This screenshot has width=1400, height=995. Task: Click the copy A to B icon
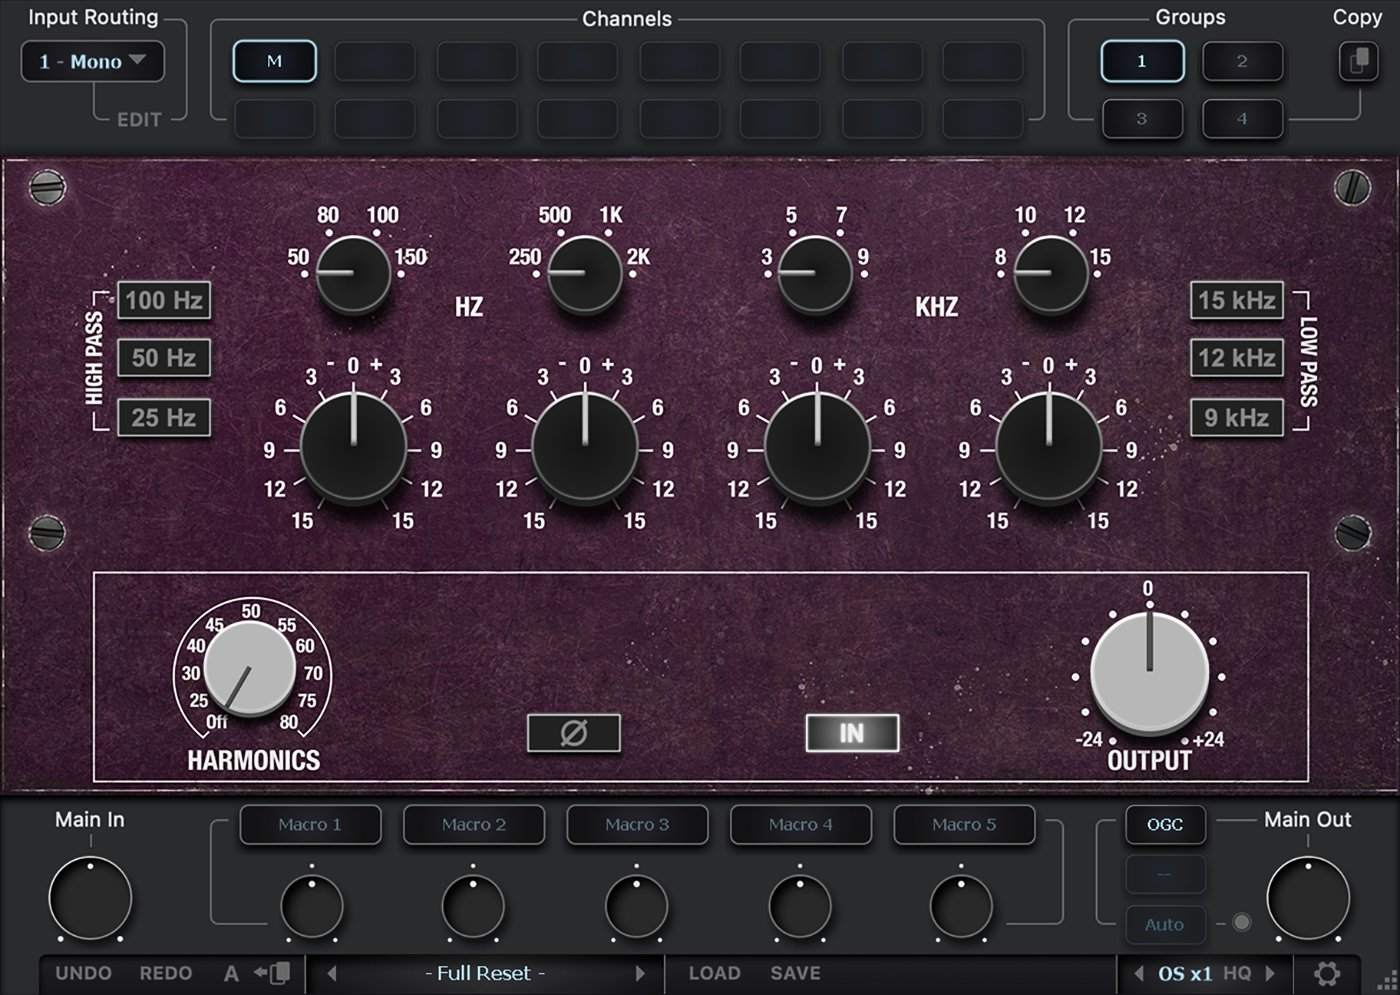pyautogui.click(x=272, y=973)
